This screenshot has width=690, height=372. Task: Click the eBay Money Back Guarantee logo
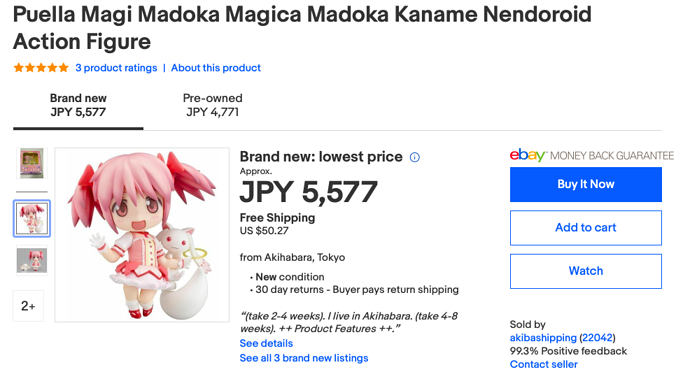click(591, 155)
